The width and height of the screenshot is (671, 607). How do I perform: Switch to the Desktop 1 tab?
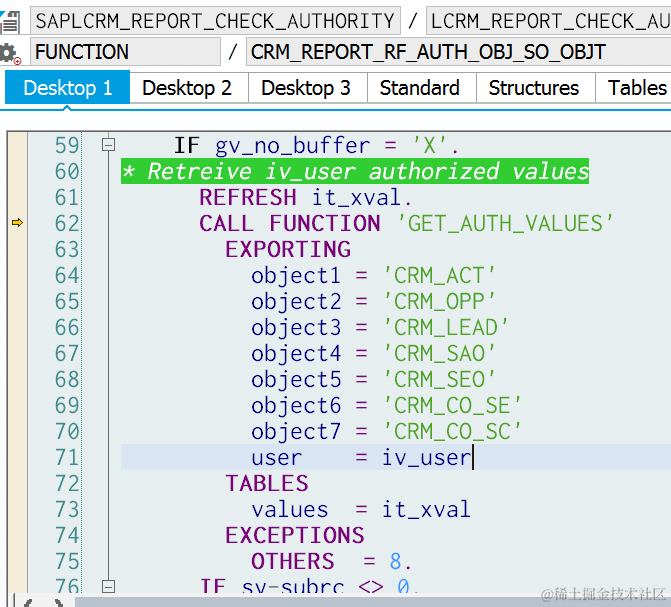67,88
